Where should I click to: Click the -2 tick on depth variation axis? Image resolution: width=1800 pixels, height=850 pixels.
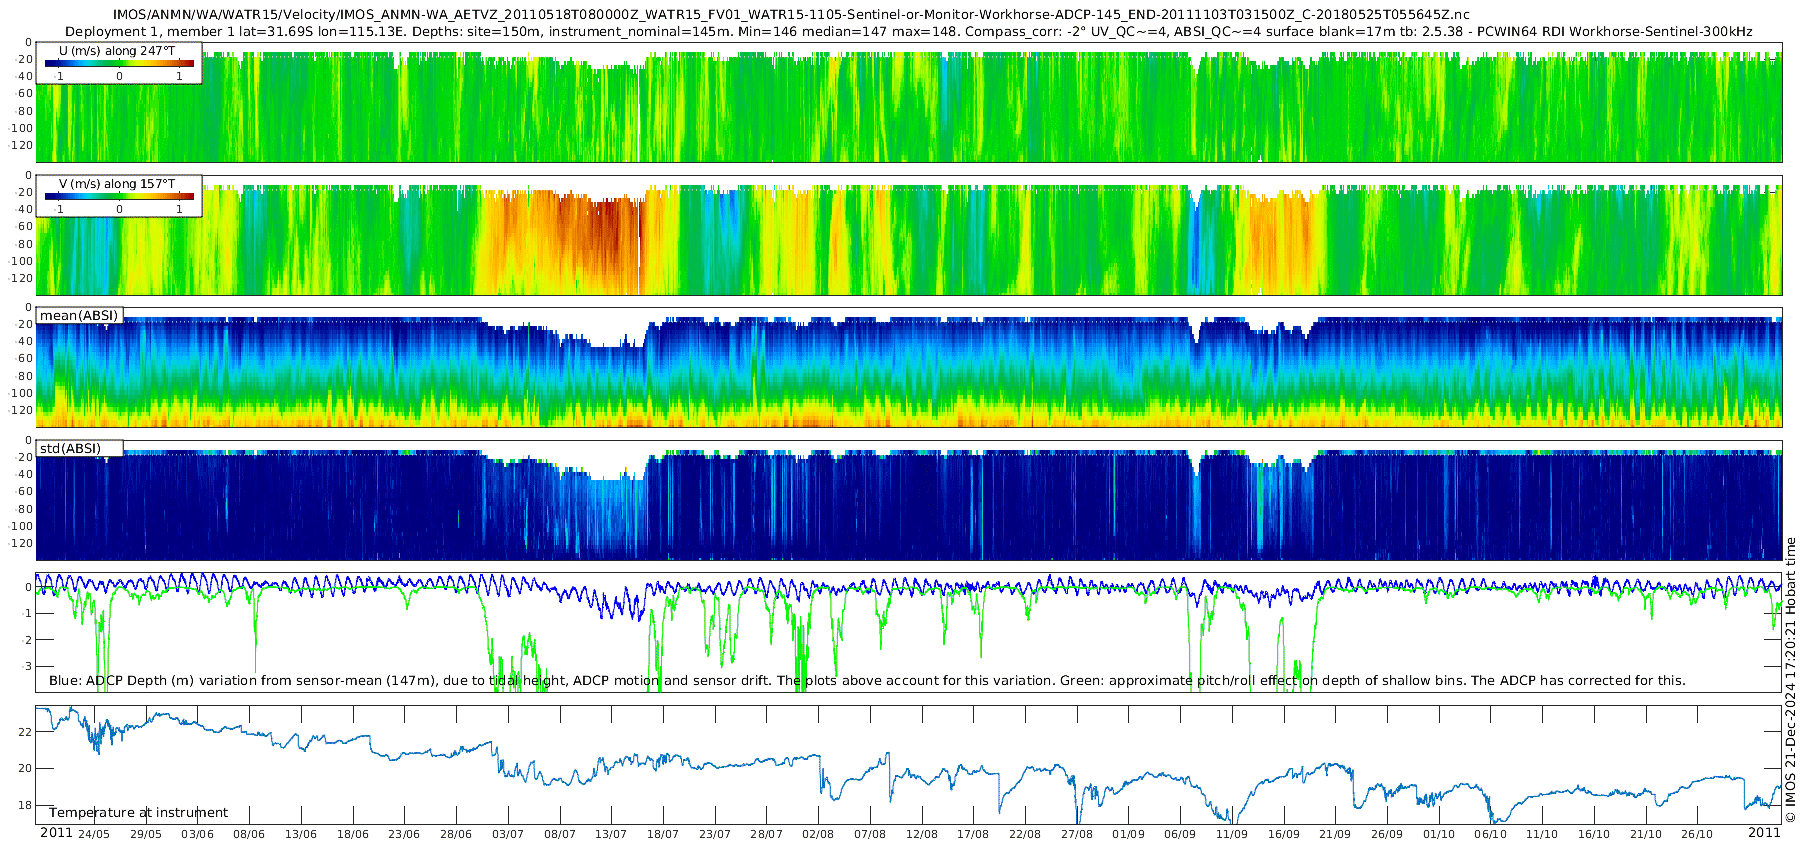[27, 640]
